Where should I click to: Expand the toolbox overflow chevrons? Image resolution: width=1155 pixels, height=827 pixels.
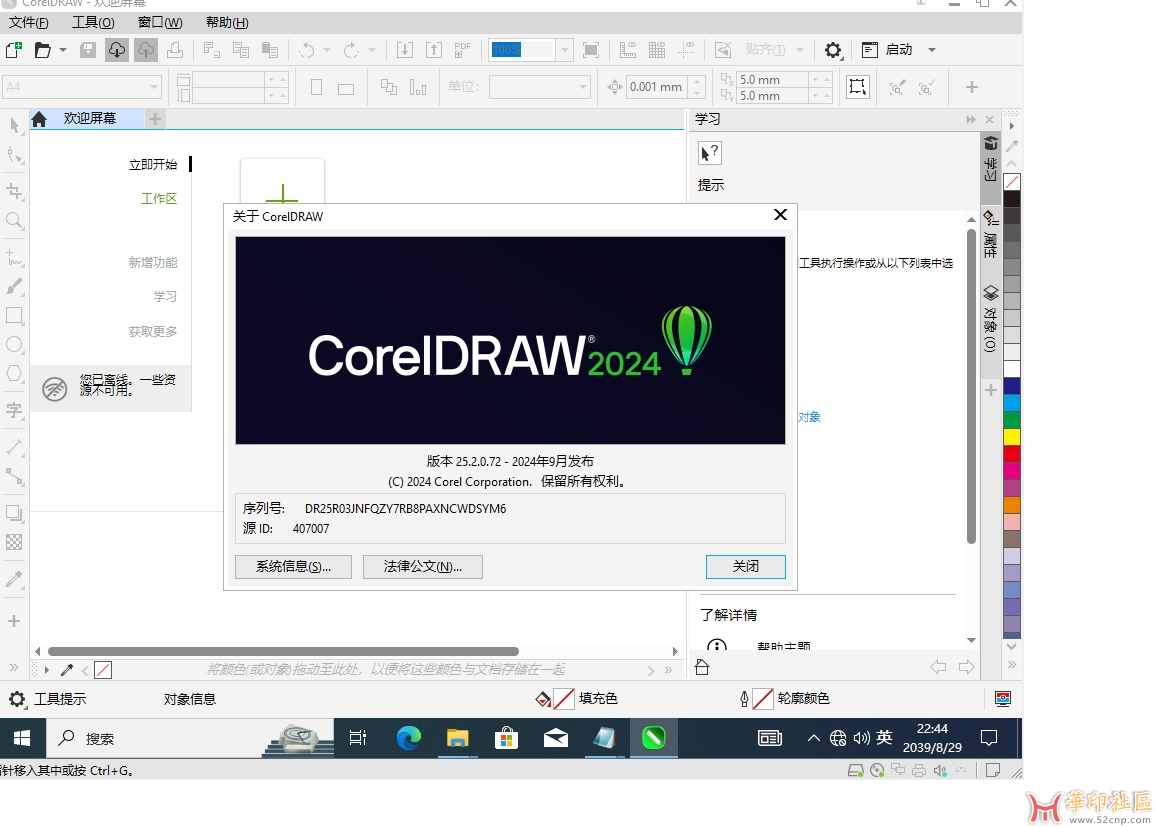point(13,667)
